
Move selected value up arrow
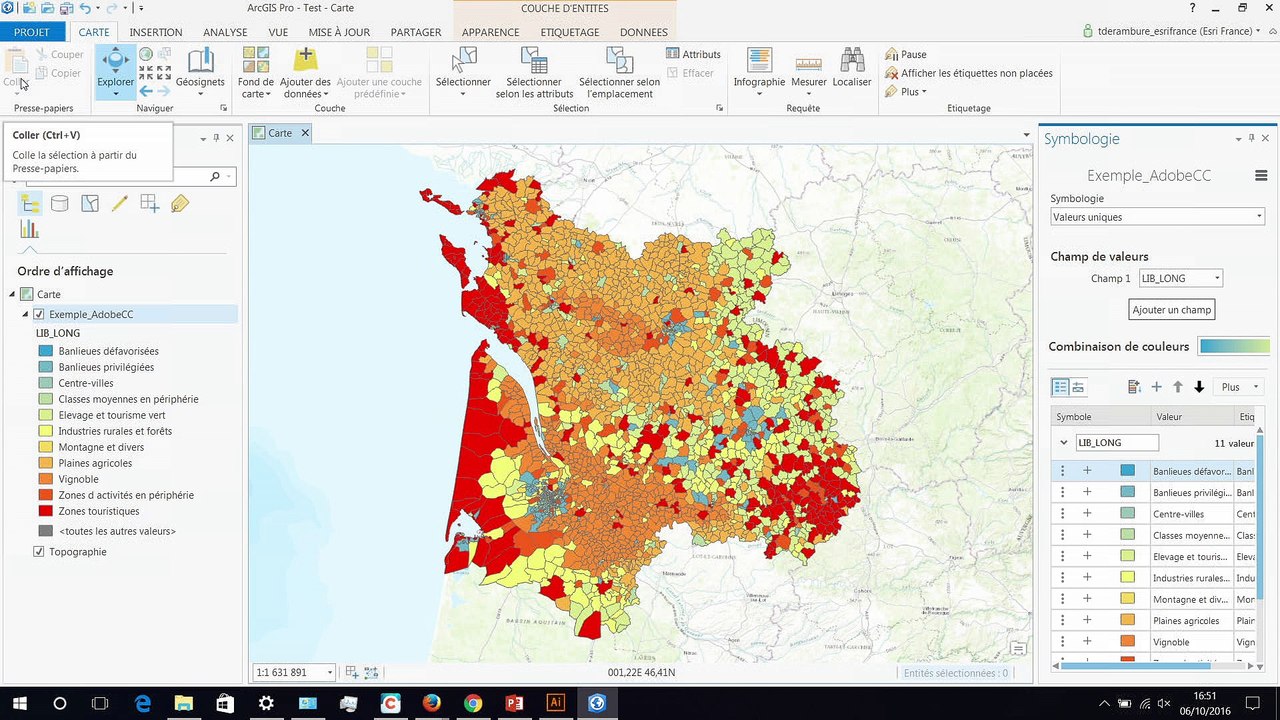coord(1178,387)
